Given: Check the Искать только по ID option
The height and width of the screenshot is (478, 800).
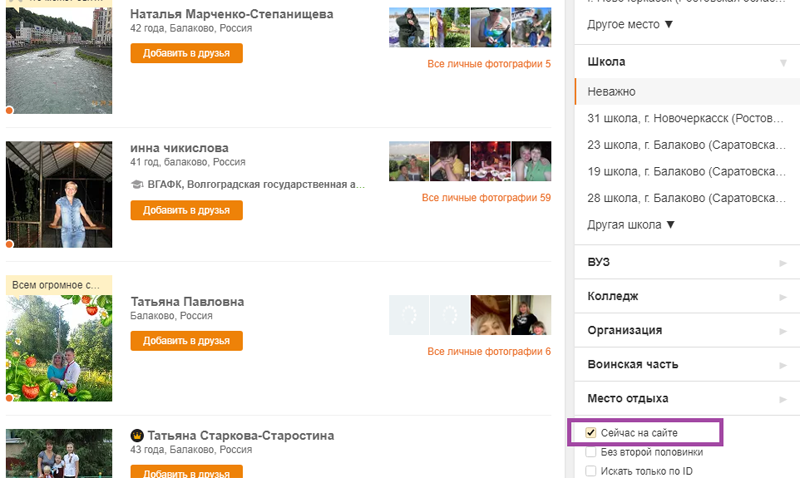Looking at the screenshot, I should click(x=591, y=470).
